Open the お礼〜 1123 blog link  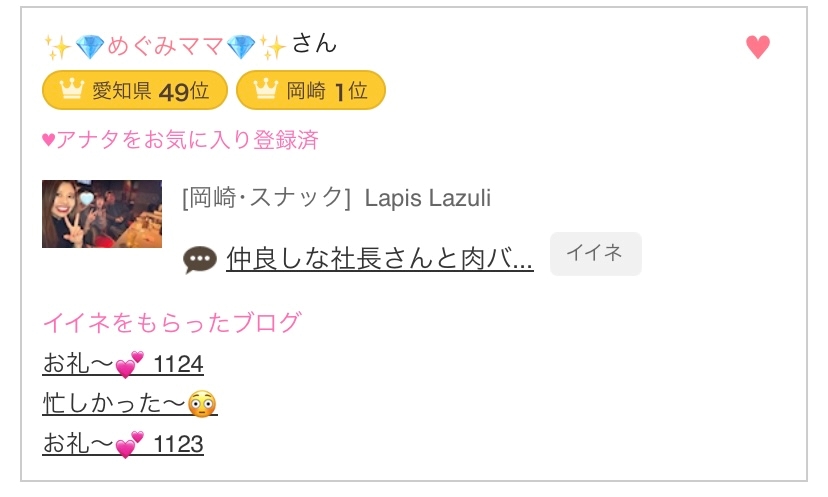coord(123,444)
